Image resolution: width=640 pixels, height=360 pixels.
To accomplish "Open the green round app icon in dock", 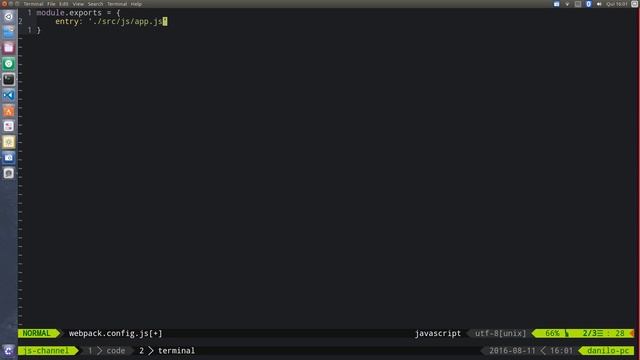I will pyautogui.click(x=9, y=64).
